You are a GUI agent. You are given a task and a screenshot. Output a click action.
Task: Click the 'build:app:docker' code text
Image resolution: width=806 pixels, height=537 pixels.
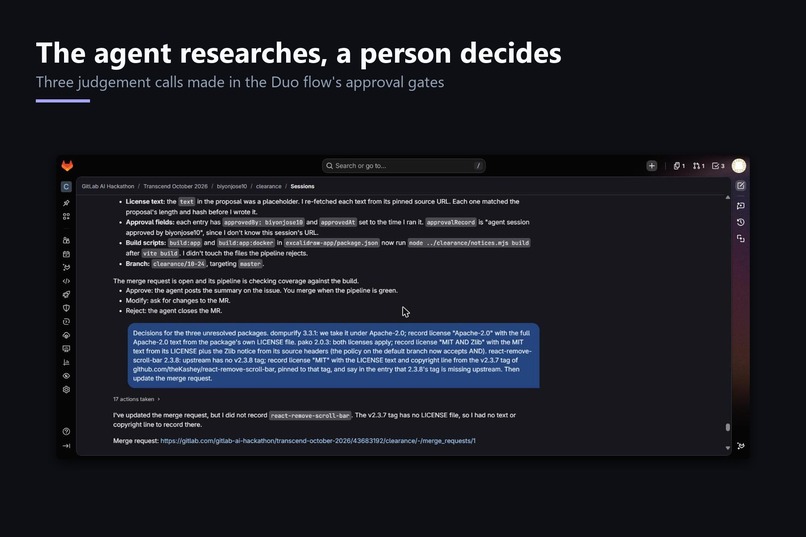pyautogui.click(x=246, y=243)
